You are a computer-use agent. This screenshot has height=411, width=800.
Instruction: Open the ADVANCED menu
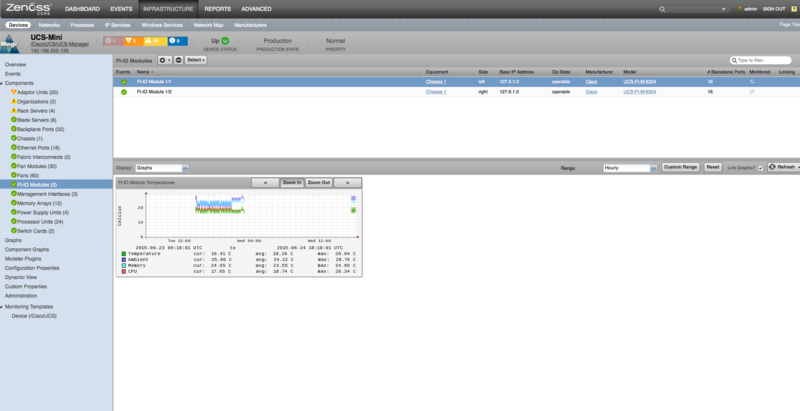256,9
